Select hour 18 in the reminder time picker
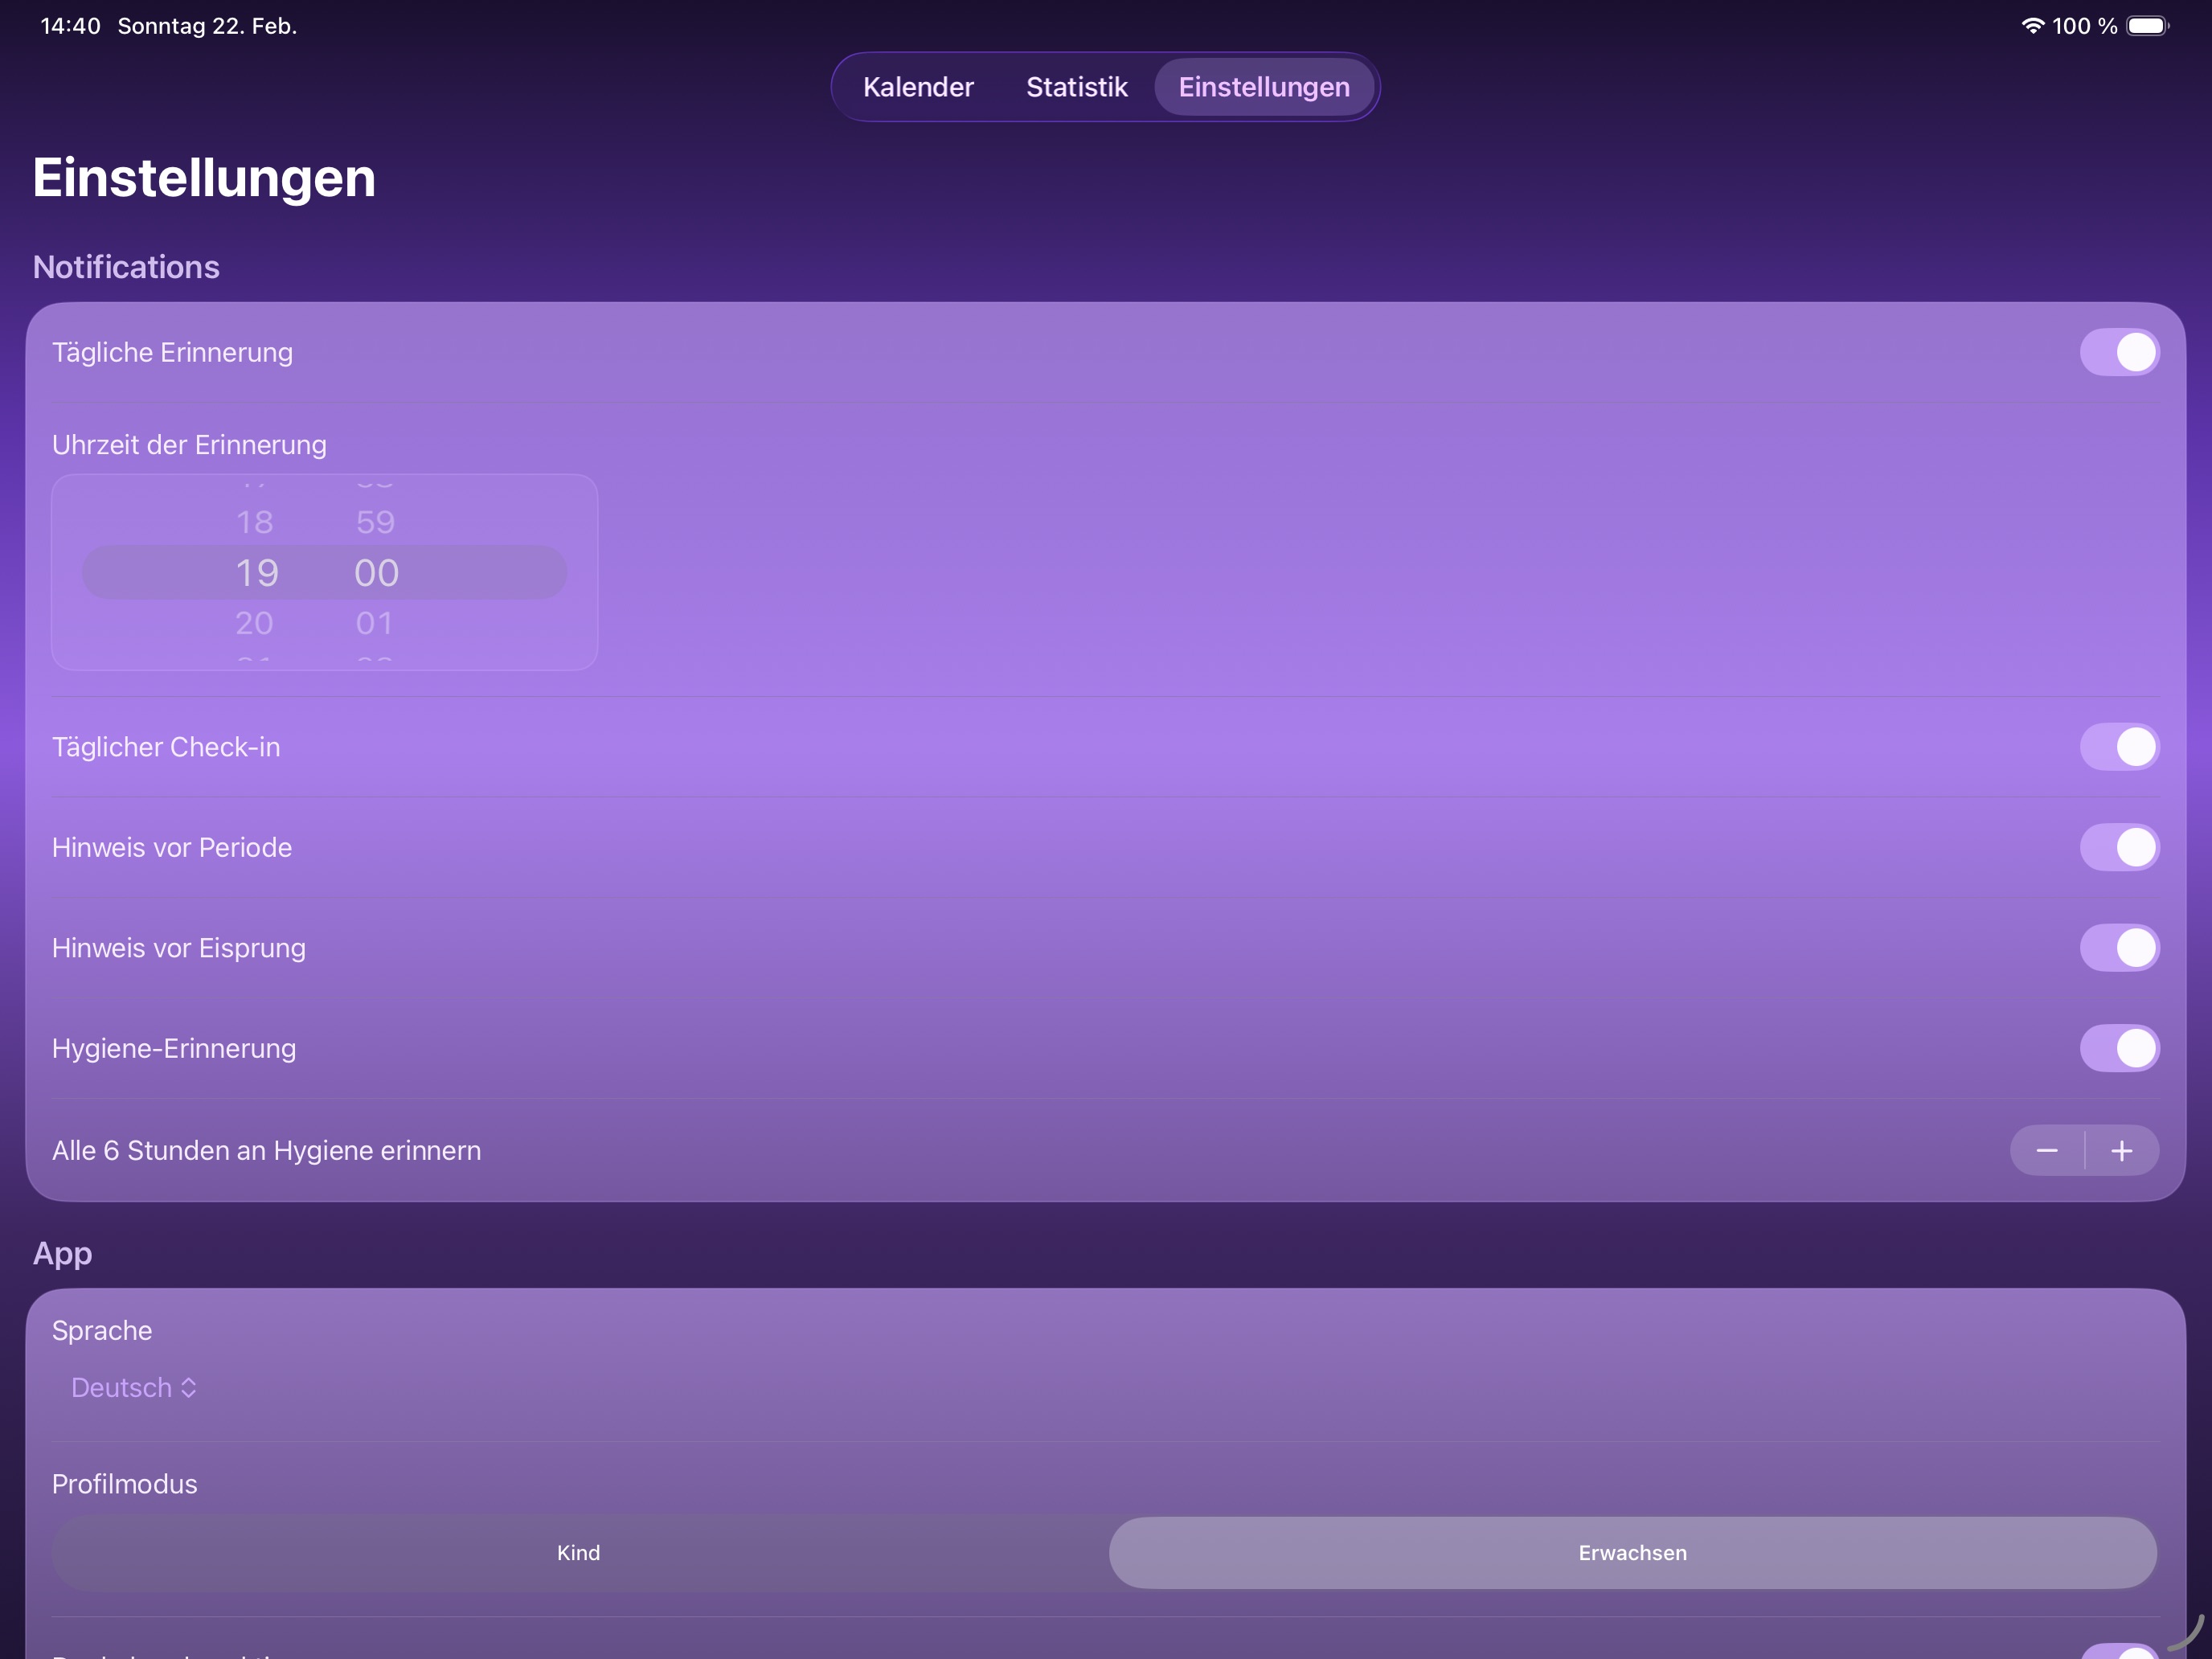The width and height of the screenshot is (2212, 1659). pyautogui.click(x=254, y=521)
